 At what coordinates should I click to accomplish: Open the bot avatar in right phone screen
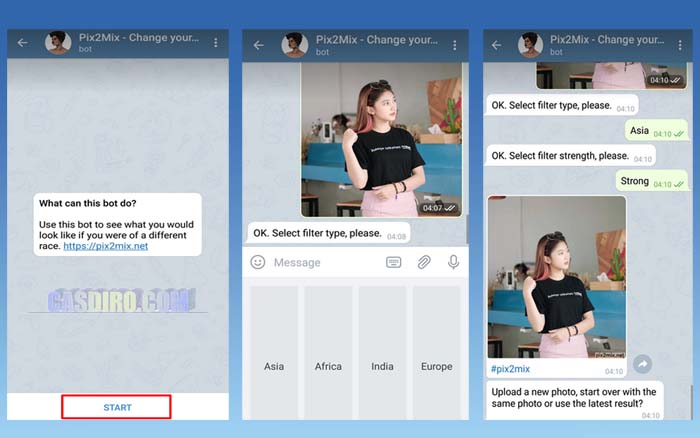(x=530, y=45)
